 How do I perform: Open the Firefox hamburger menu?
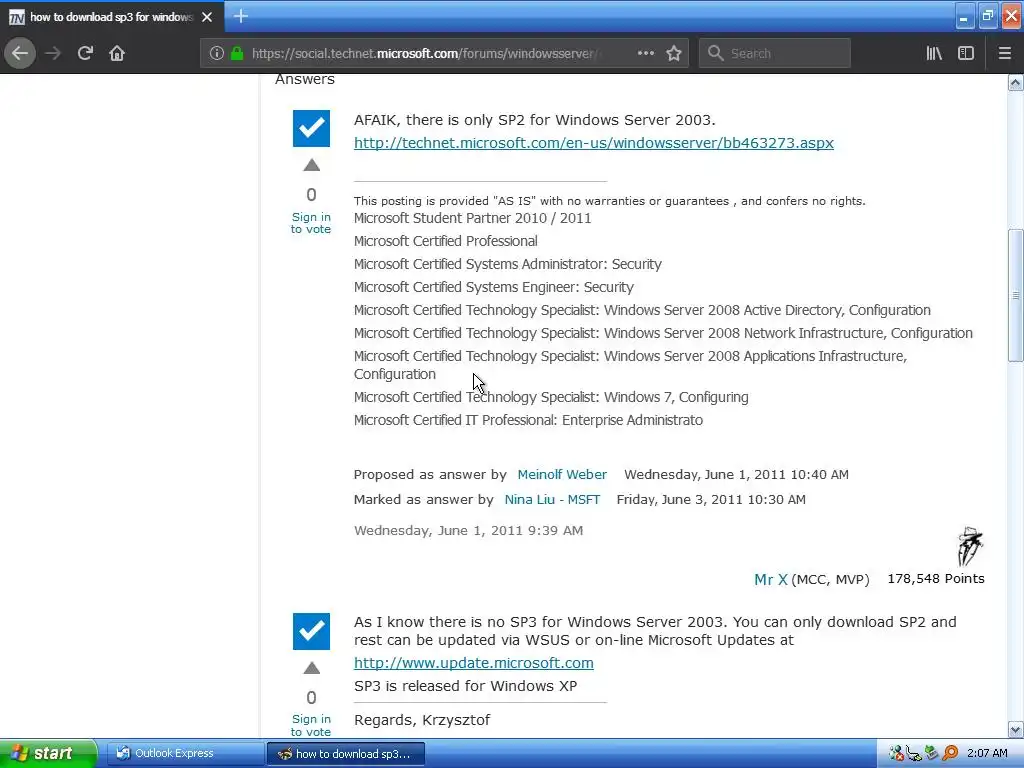pyautogui.click(x=1005, y=53)
